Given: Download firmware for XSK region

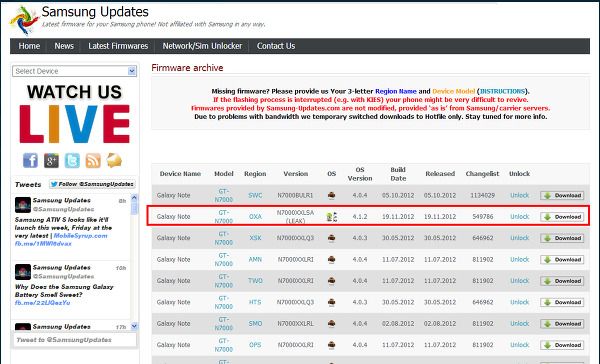Looking at the screenshot, I should (x=562, y=238).
